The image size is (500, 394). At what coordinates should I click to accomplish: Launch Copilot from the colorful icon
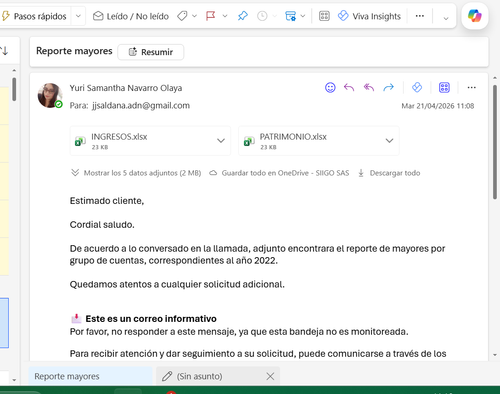(475, 16)
